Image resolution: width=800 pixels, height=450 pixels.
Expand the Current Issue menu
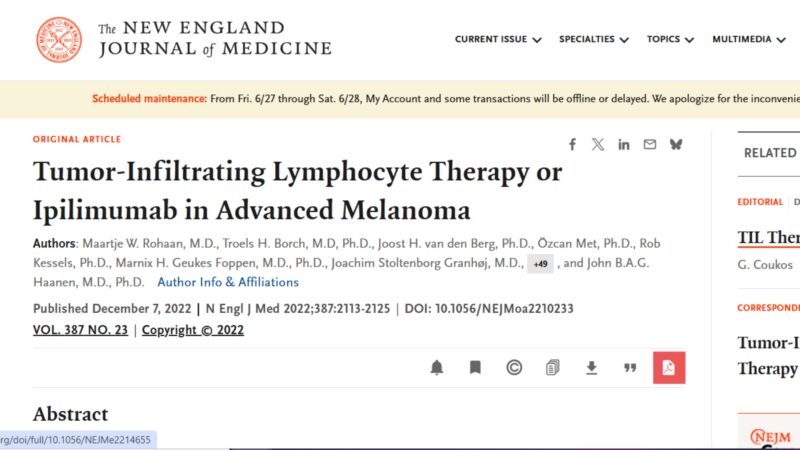[x=498, y=39]
